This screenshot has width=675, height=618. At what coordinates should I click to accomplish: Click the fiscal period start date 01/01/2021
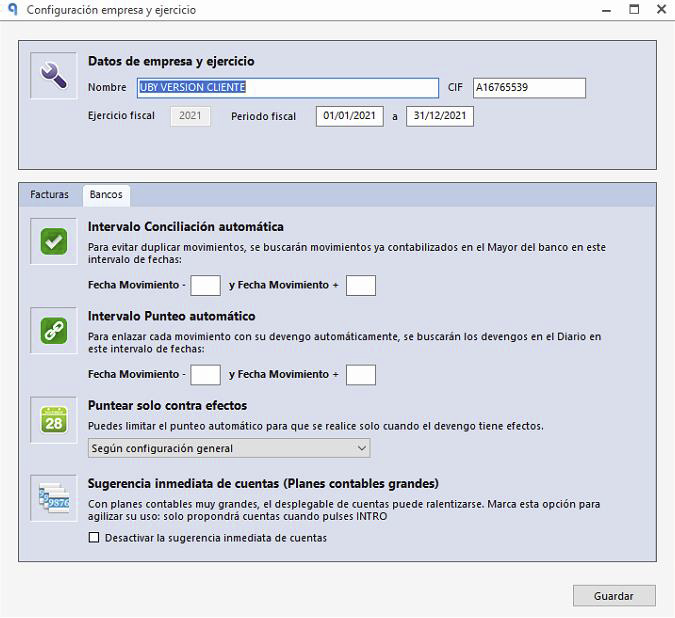(x=350, y=116)
